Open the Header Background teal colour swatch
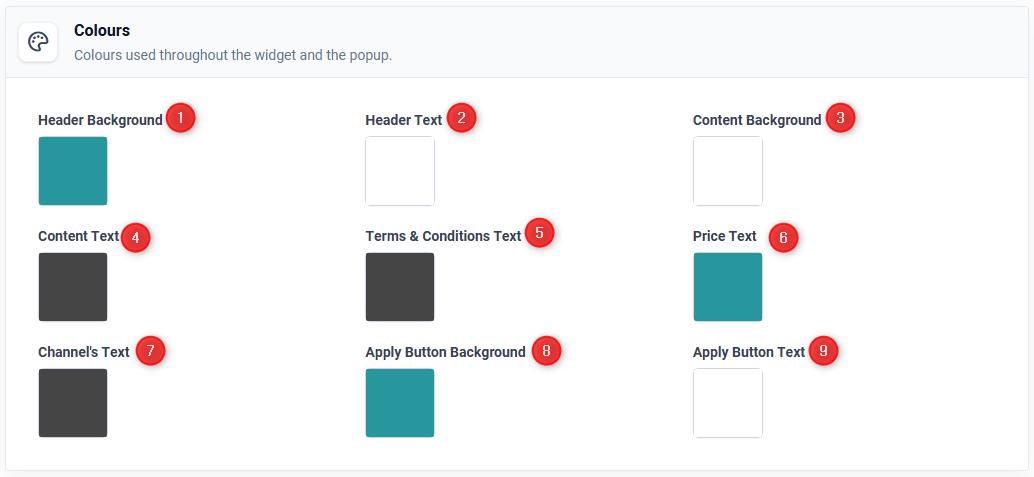The height and width of the screenshot is (477, 1034). click(x=73, y=171)
